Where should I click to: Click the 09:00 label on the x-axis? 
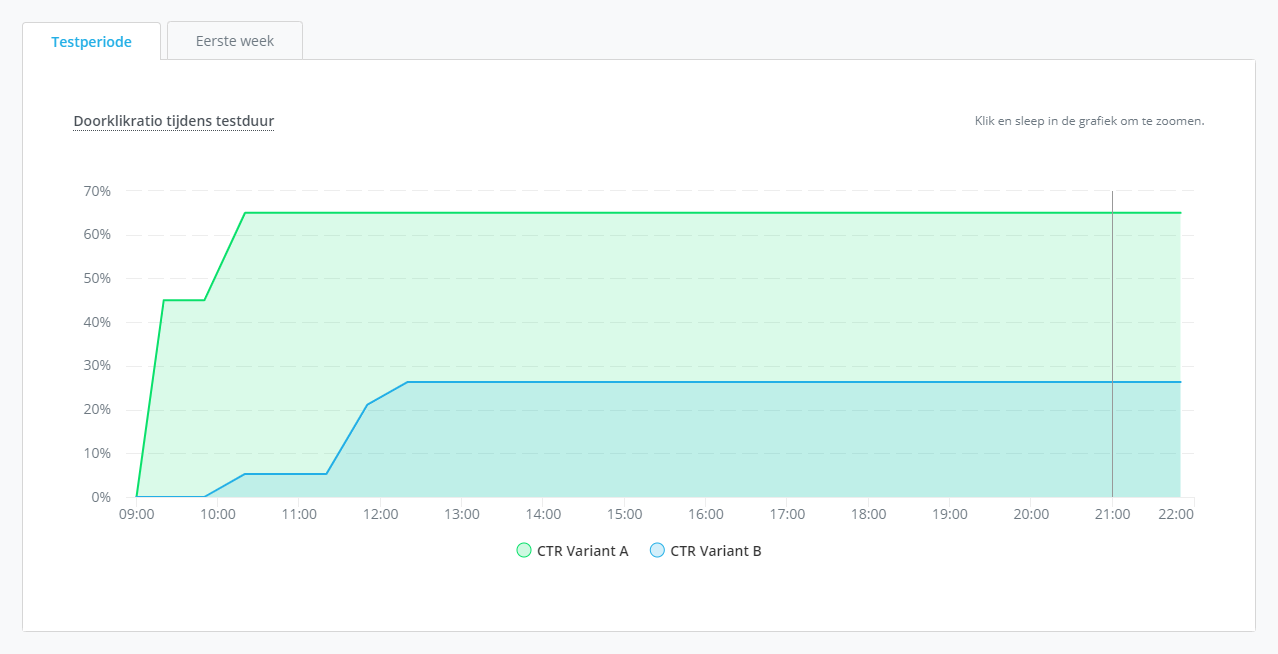pyautogui.click(x=138, y=514)
